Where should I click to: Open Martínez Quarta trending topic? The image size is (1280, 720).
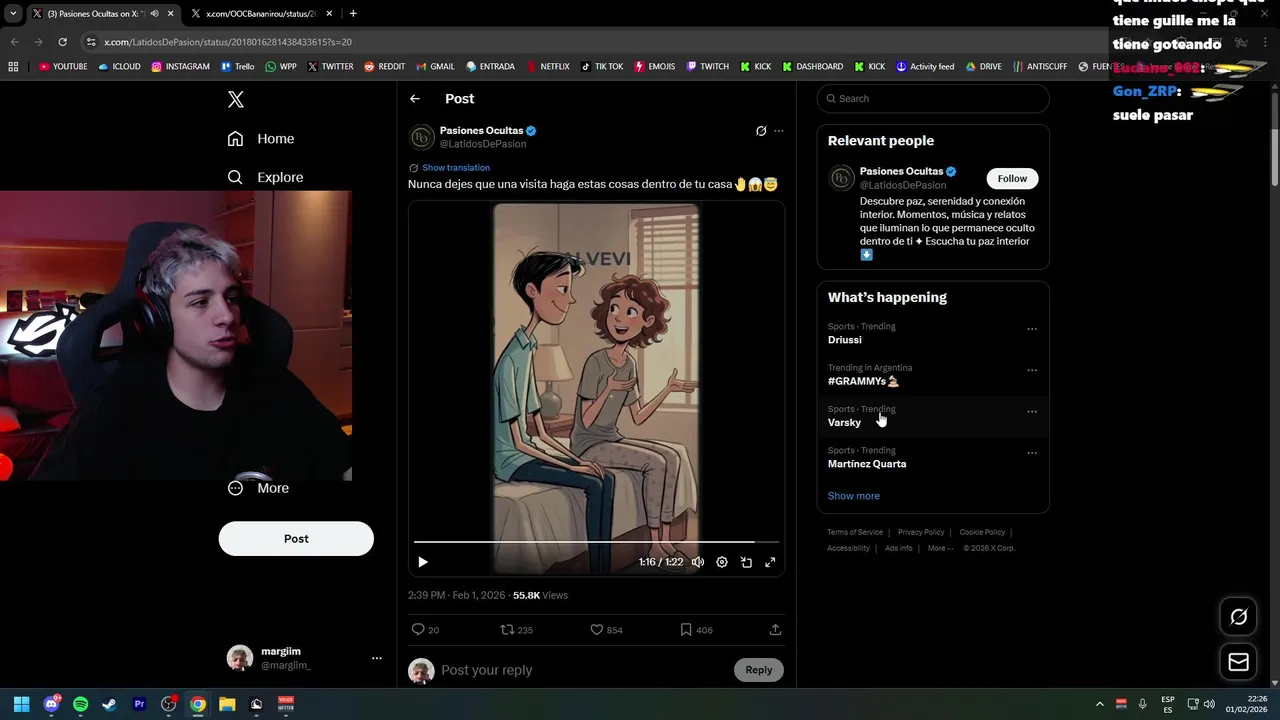[x=867, y=464]
